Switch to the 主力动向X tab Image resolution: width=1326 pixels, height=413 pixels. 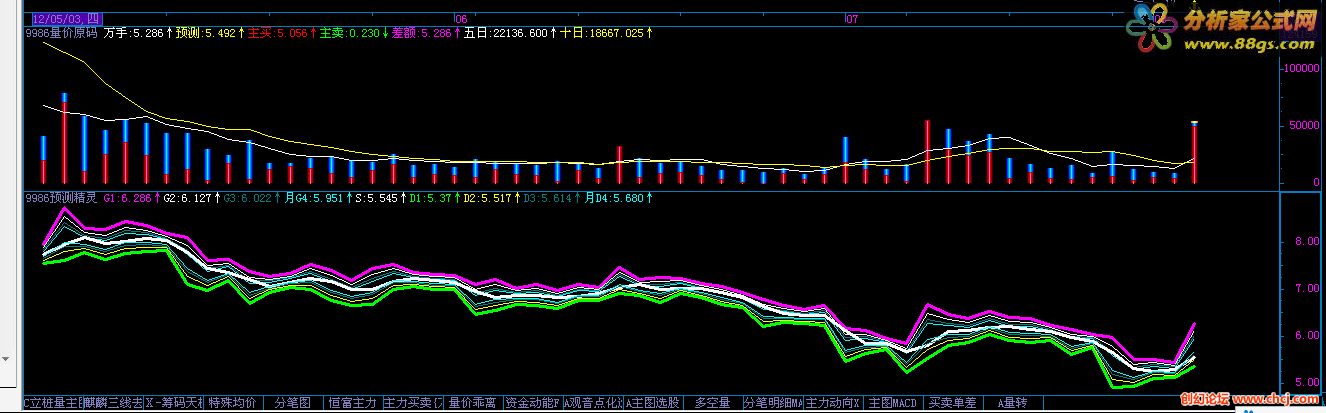(x=833, y=403)
